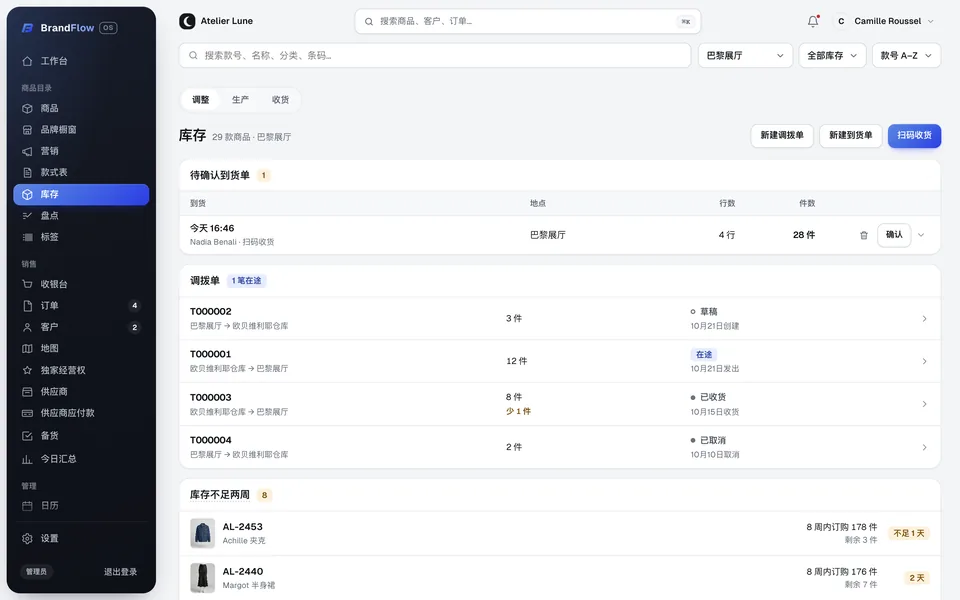Click 退出登录 link
This screenshot has height=600, width=960.
[120, 572]
